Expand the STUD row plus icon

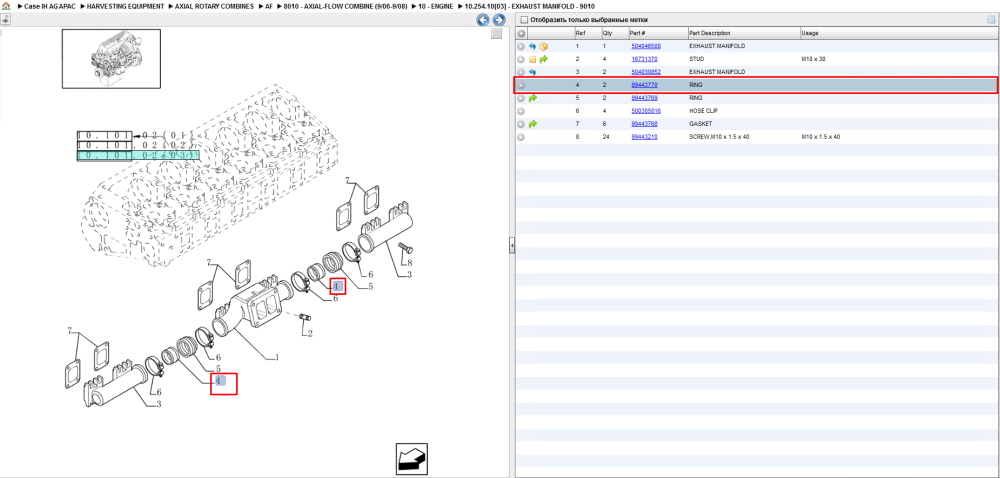[521, 59]
